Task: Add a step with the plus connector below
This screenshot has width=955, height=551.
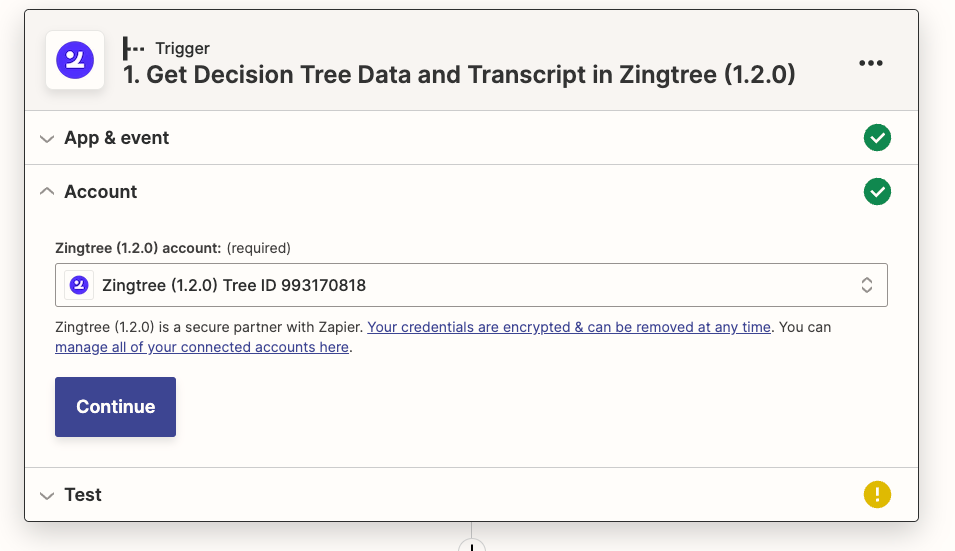Action: click(x=471, y=546)
